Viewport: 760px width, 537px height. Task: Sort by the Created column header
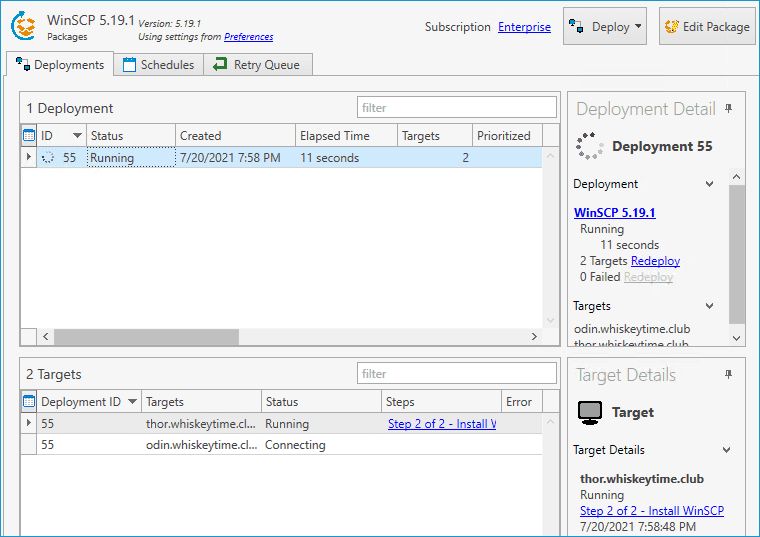[235, 136]
